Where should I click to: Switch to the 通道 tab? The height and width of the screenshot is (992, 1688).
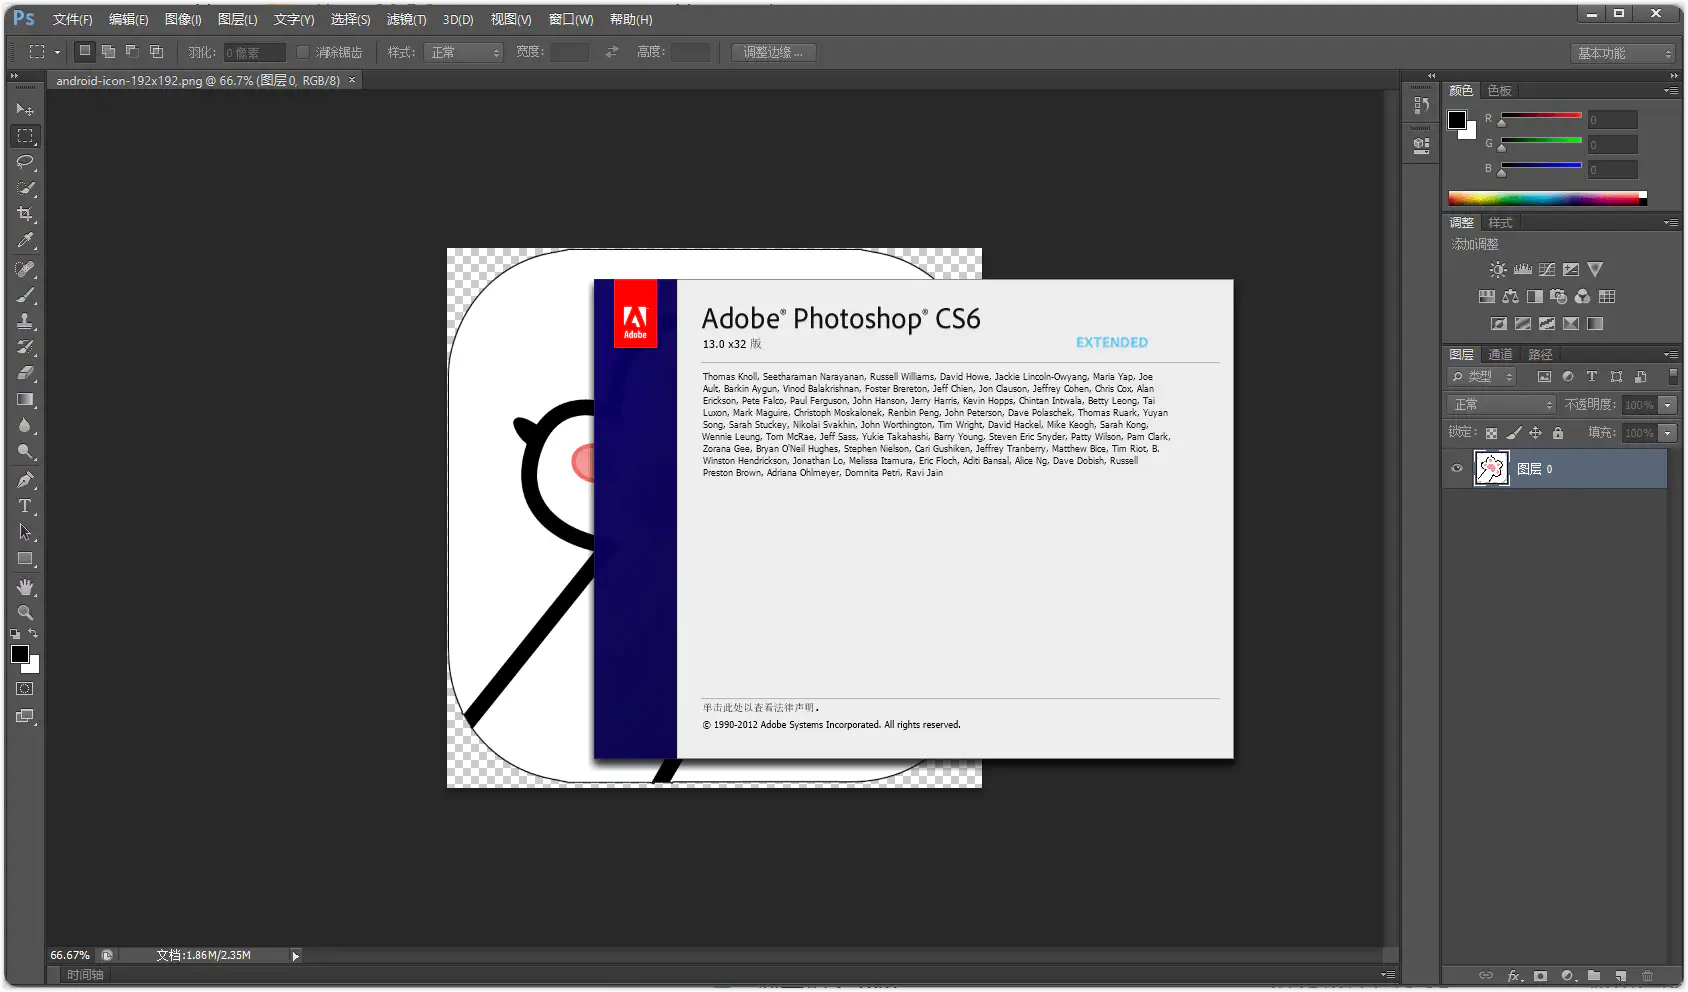click(1500, 354)
